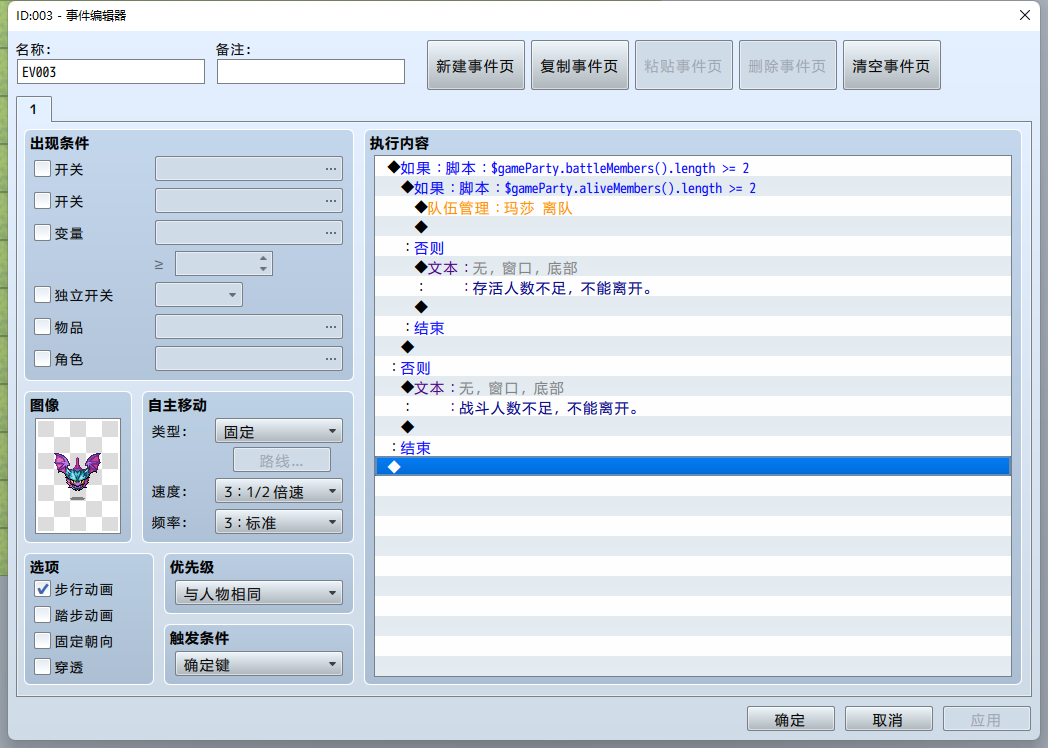Open the 类型 movement type dropdown
The width and height of the screenshot is (1048, 748).
click(x=279, y=431)
